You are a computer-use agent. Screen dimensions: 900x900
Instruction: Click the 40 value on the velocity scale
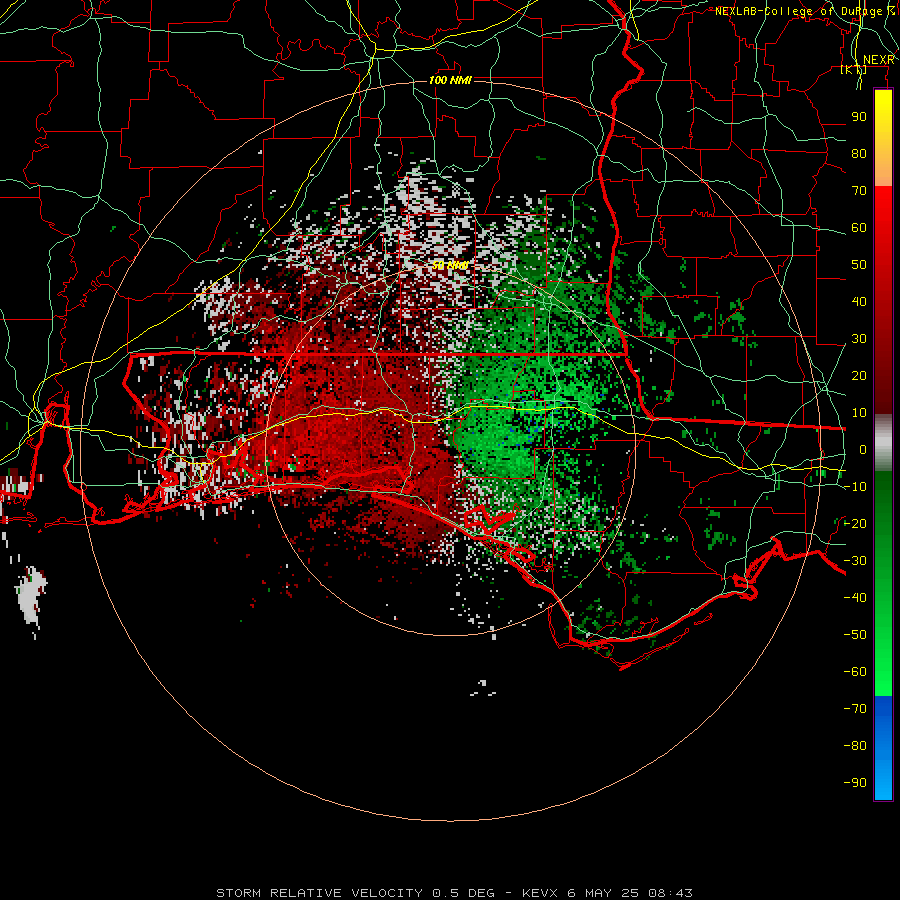pos(859,302)
